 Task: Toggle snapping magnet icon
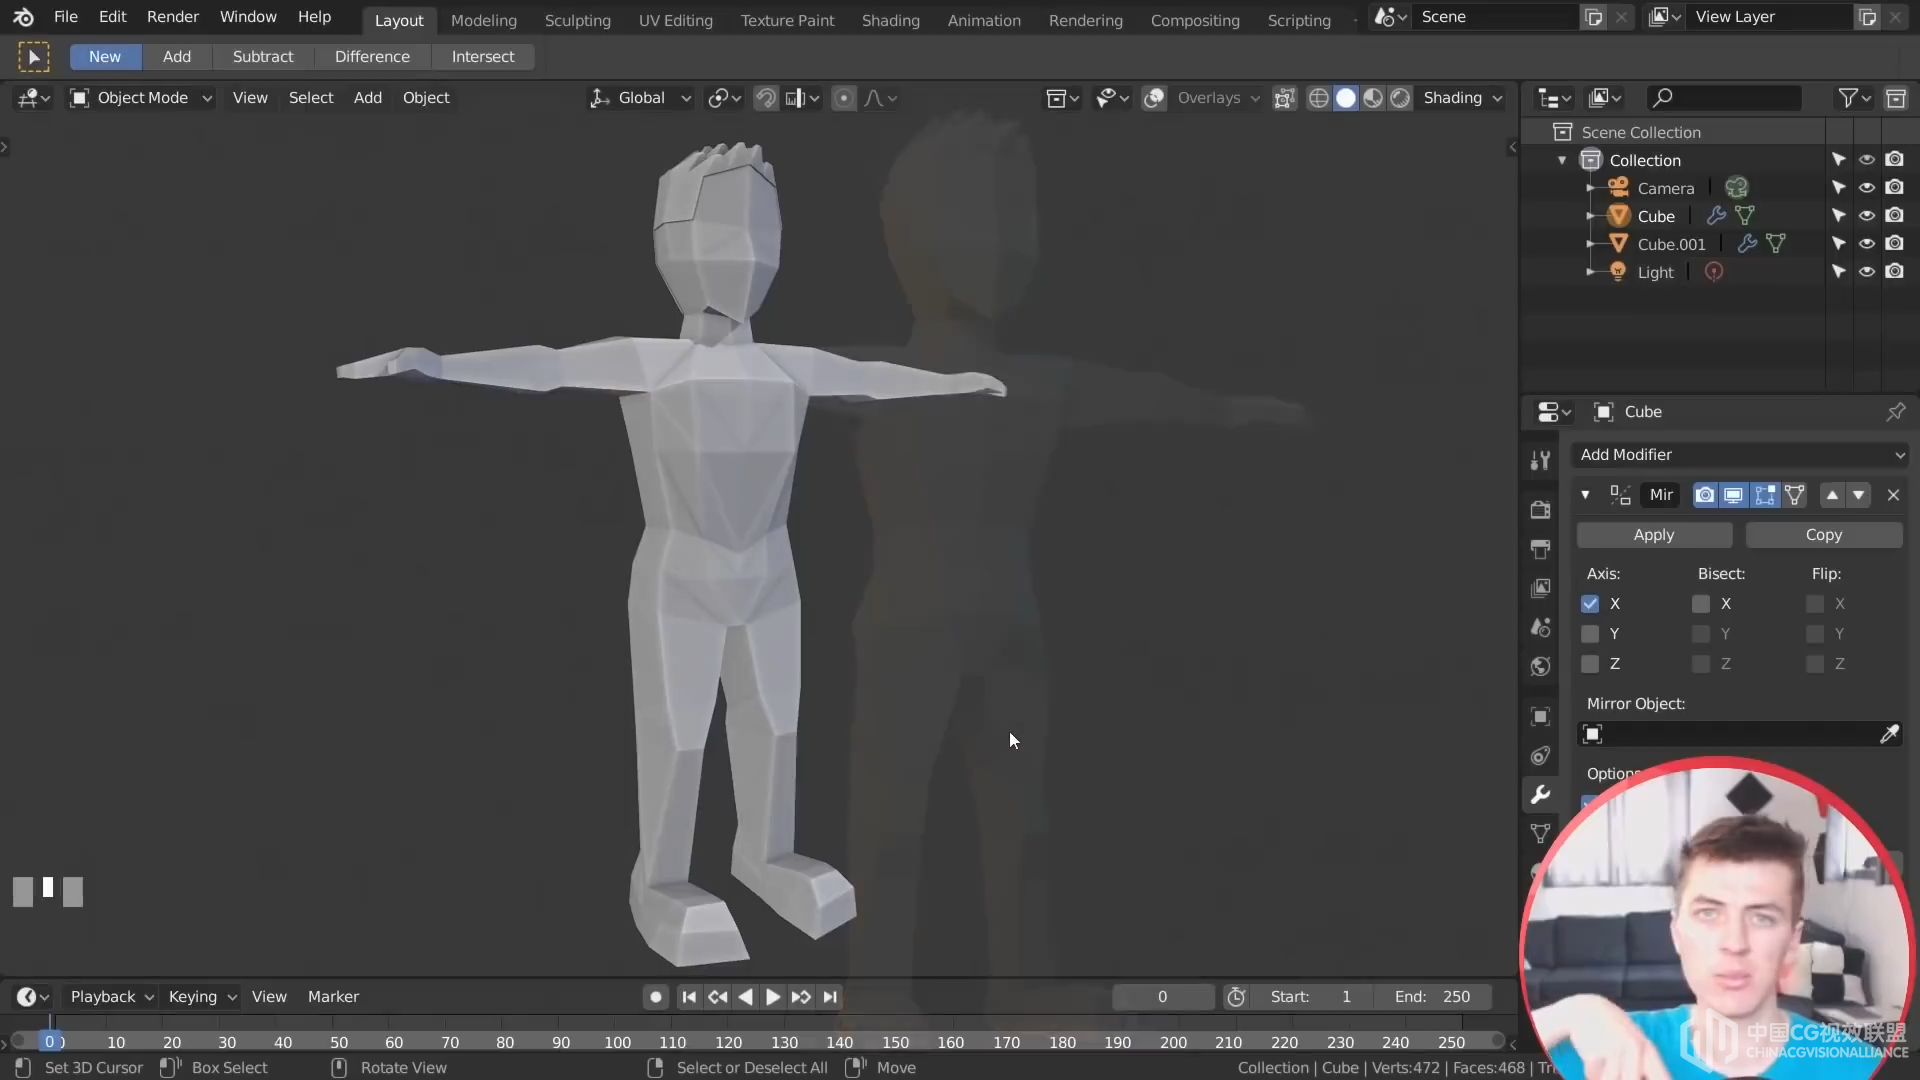[x=765, y=98]
